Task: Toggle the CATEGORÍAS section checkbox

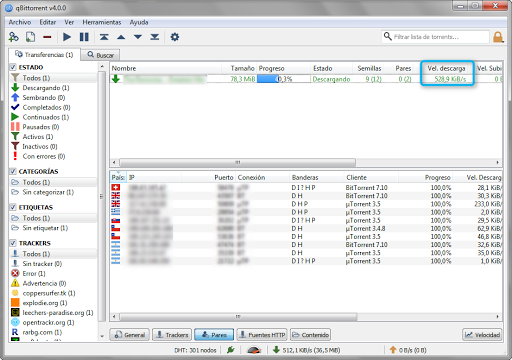Action: coord(13,171)
